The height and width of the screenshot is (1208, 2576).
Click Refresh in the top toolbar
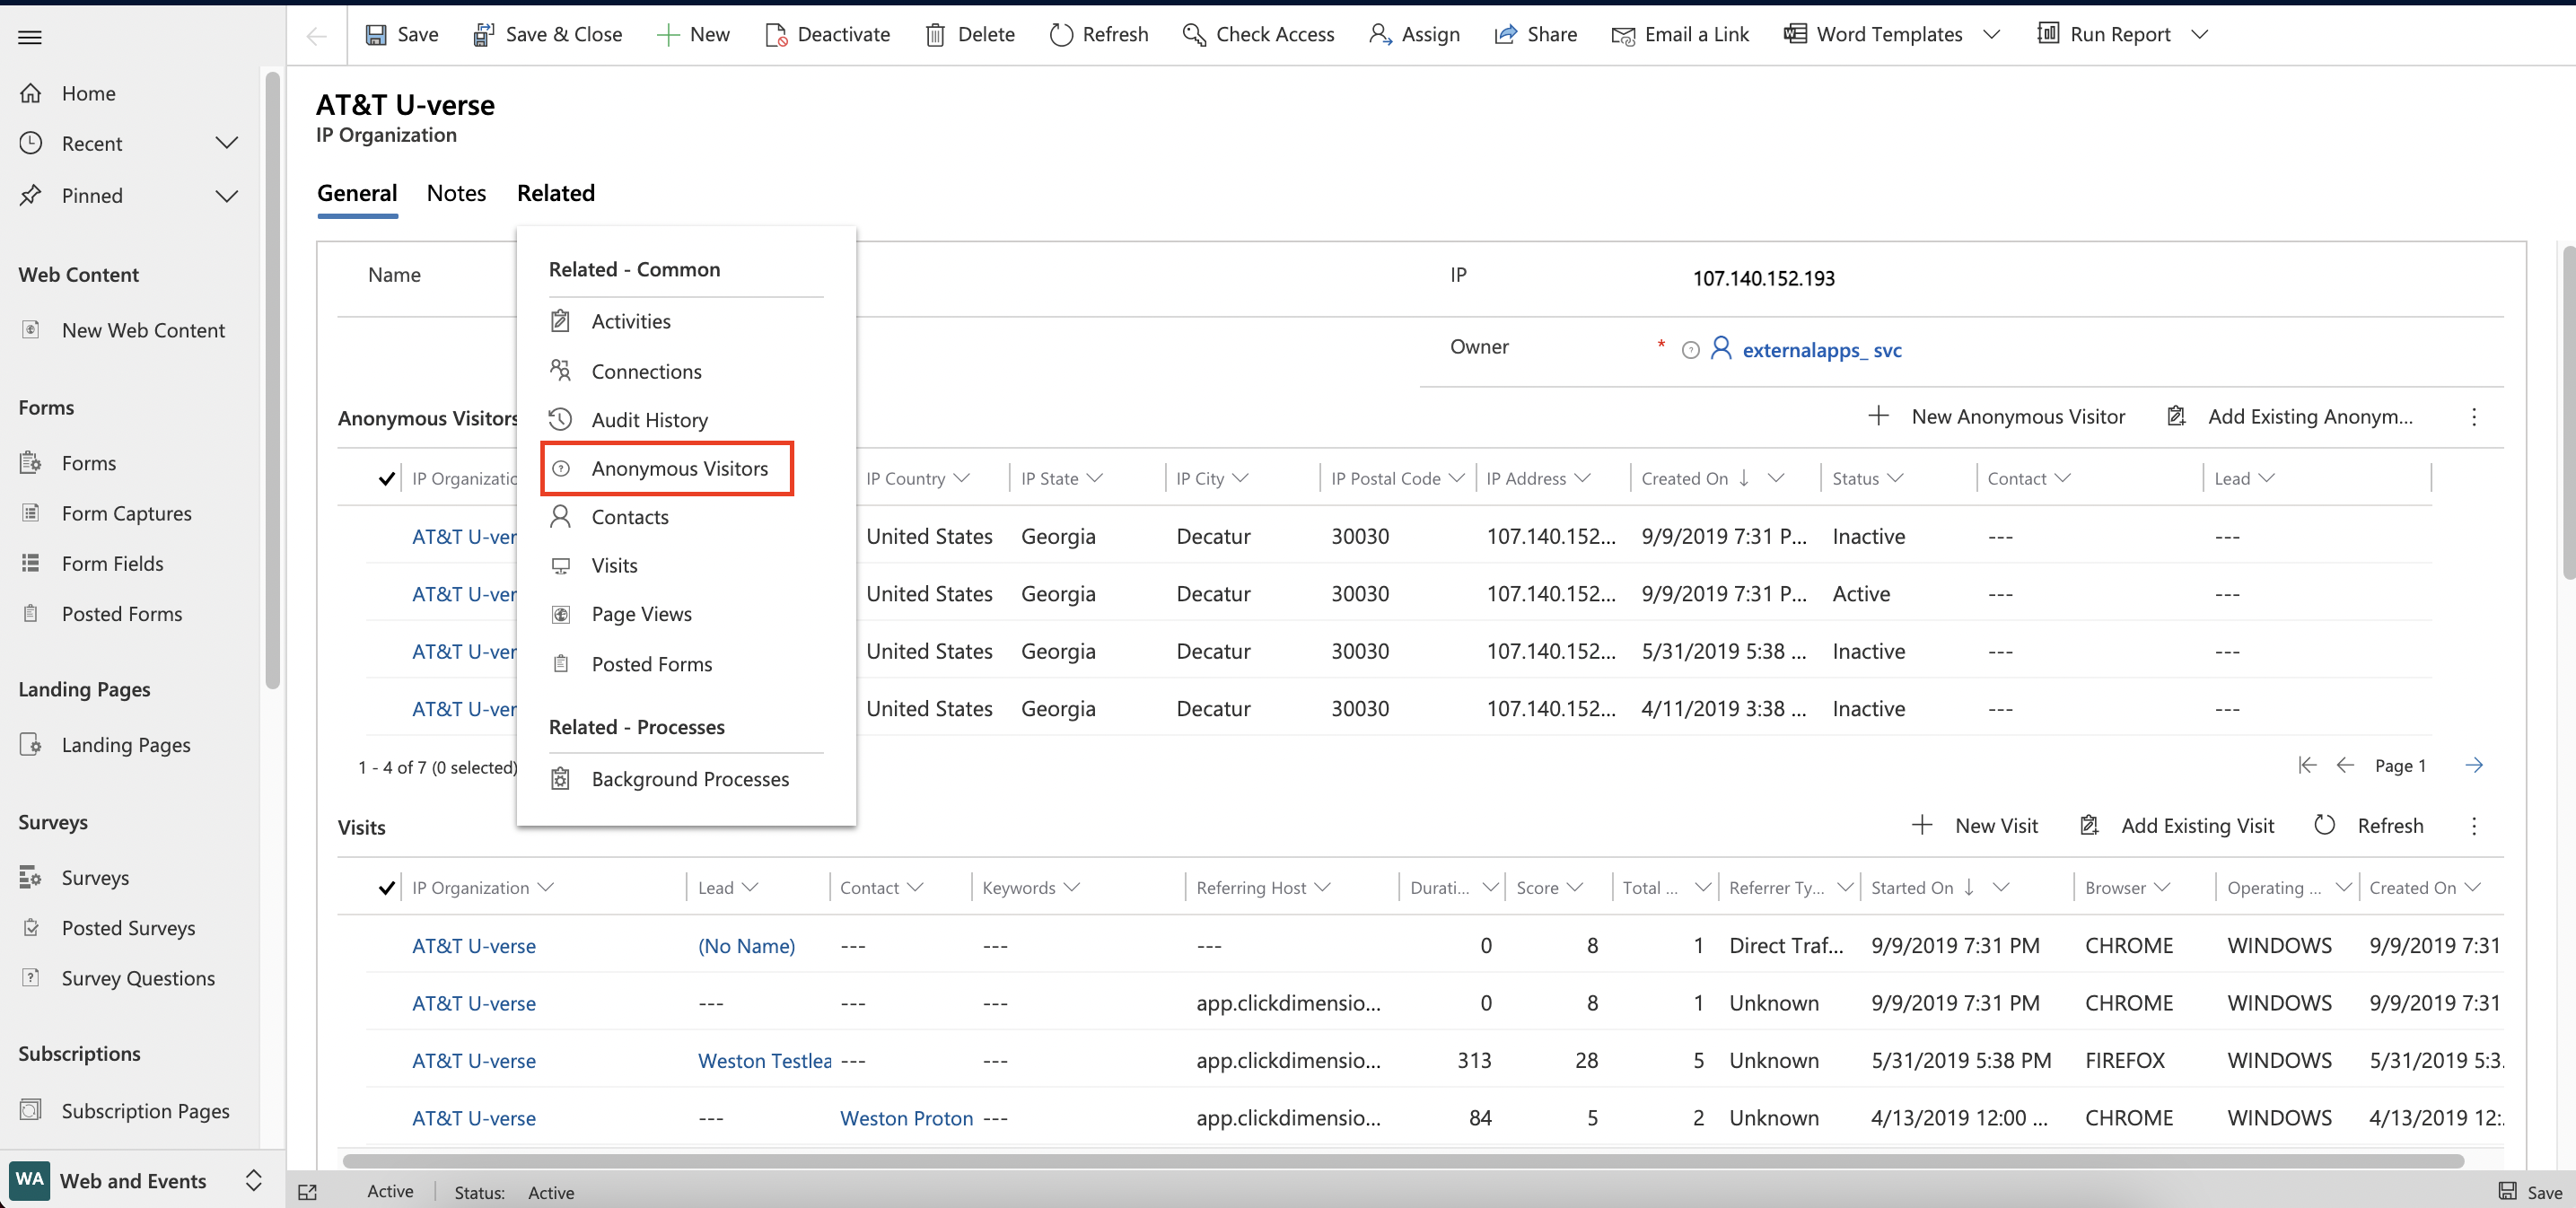coord(1099,34)
